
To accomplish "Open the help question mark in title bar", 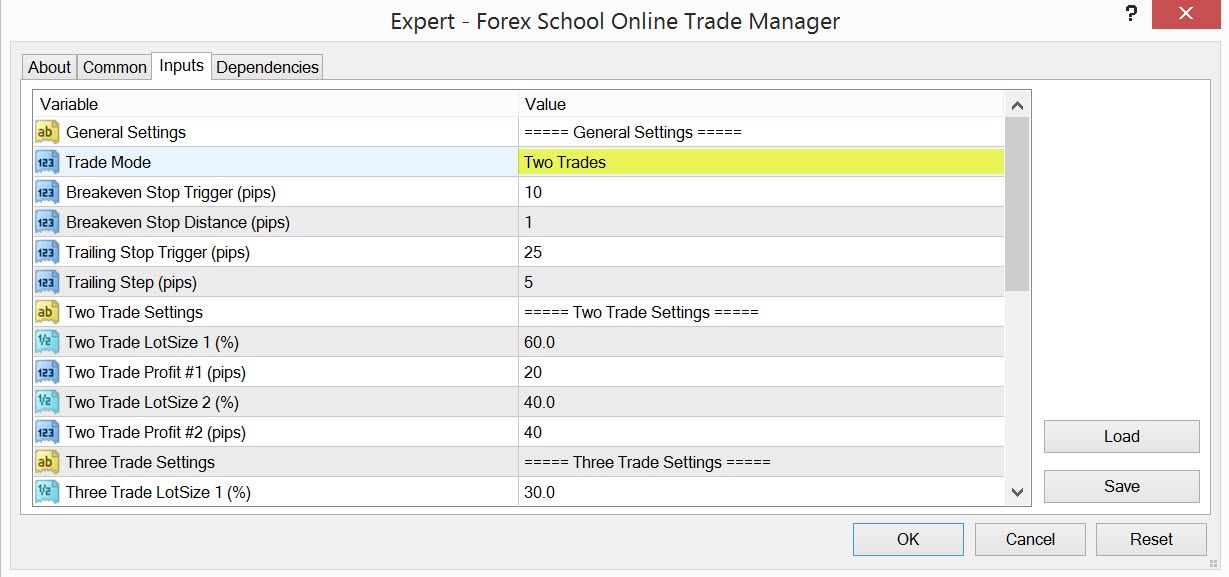I will [x=1131, y=14].
